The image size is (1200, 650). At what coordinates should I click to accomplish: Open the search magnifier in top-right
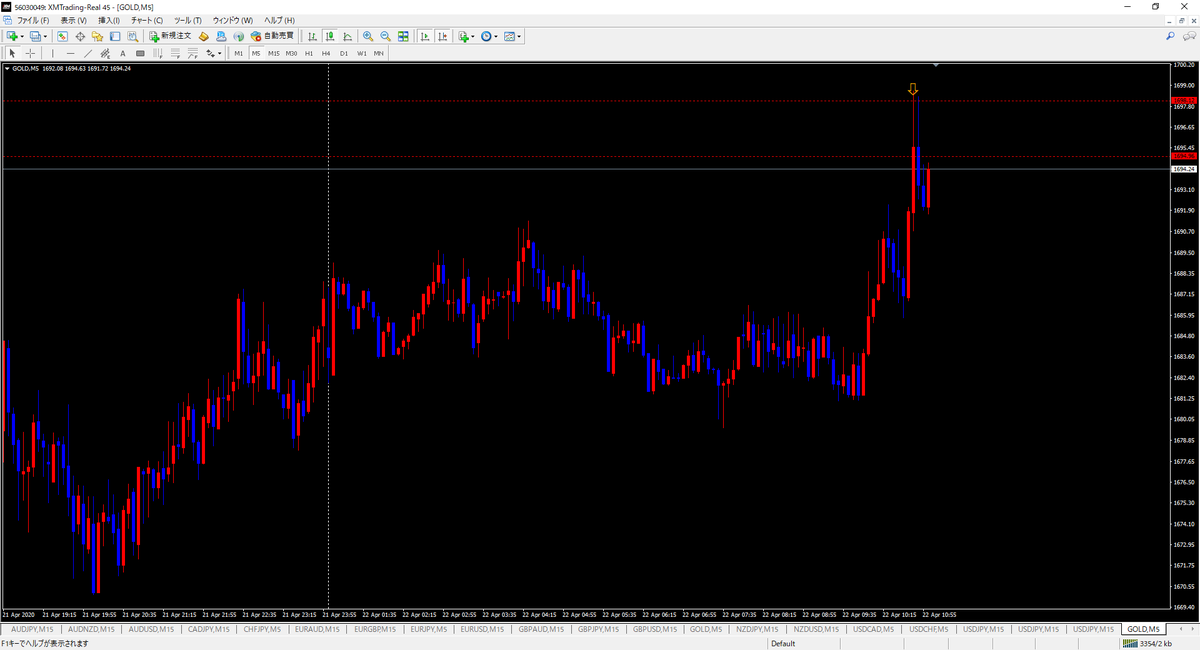(1170, 36)
